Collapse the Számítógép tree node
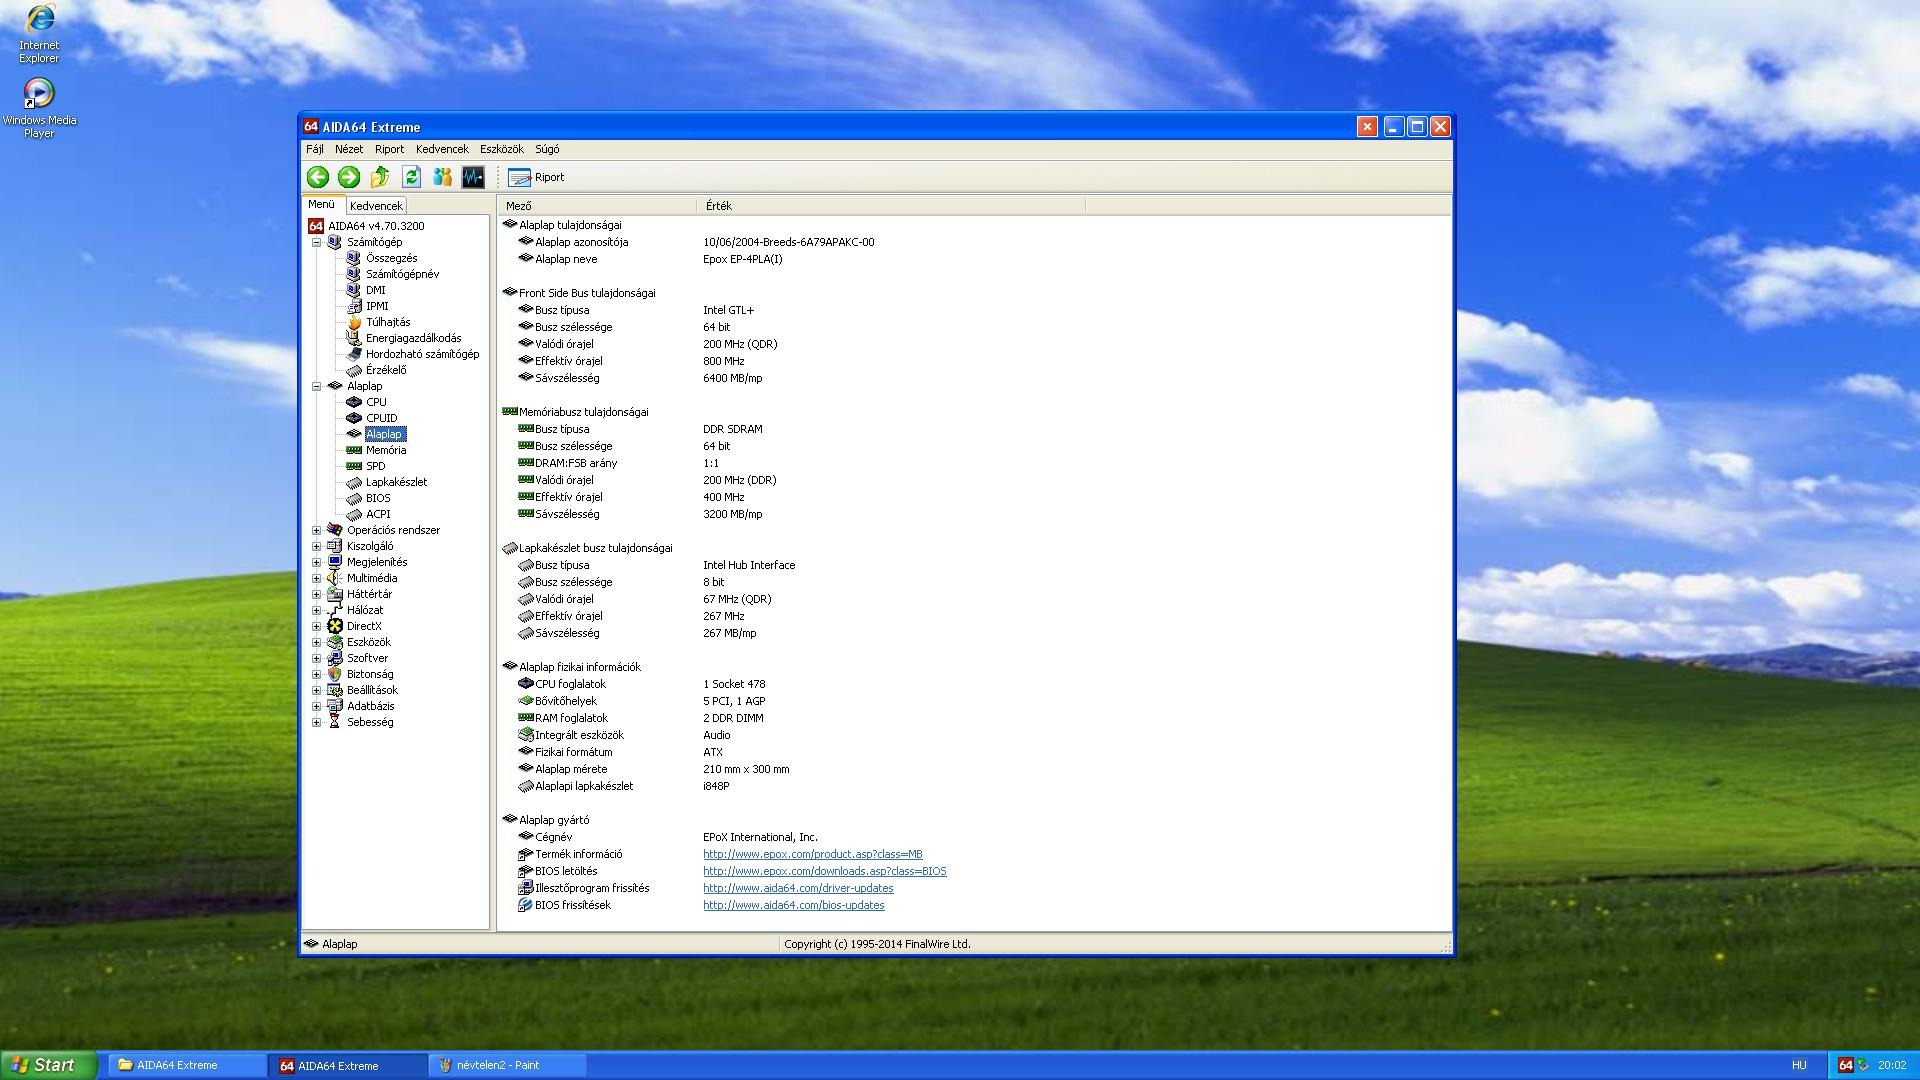 (317, 242)
